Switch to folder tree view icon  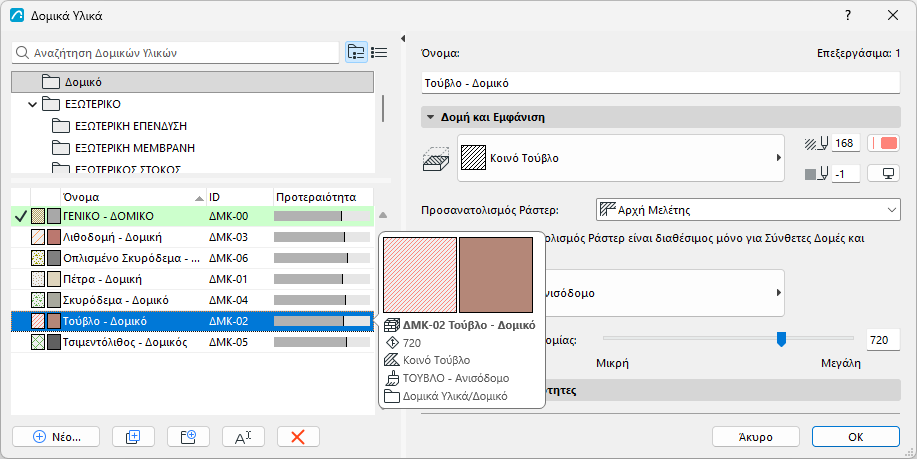coord(356,53)
